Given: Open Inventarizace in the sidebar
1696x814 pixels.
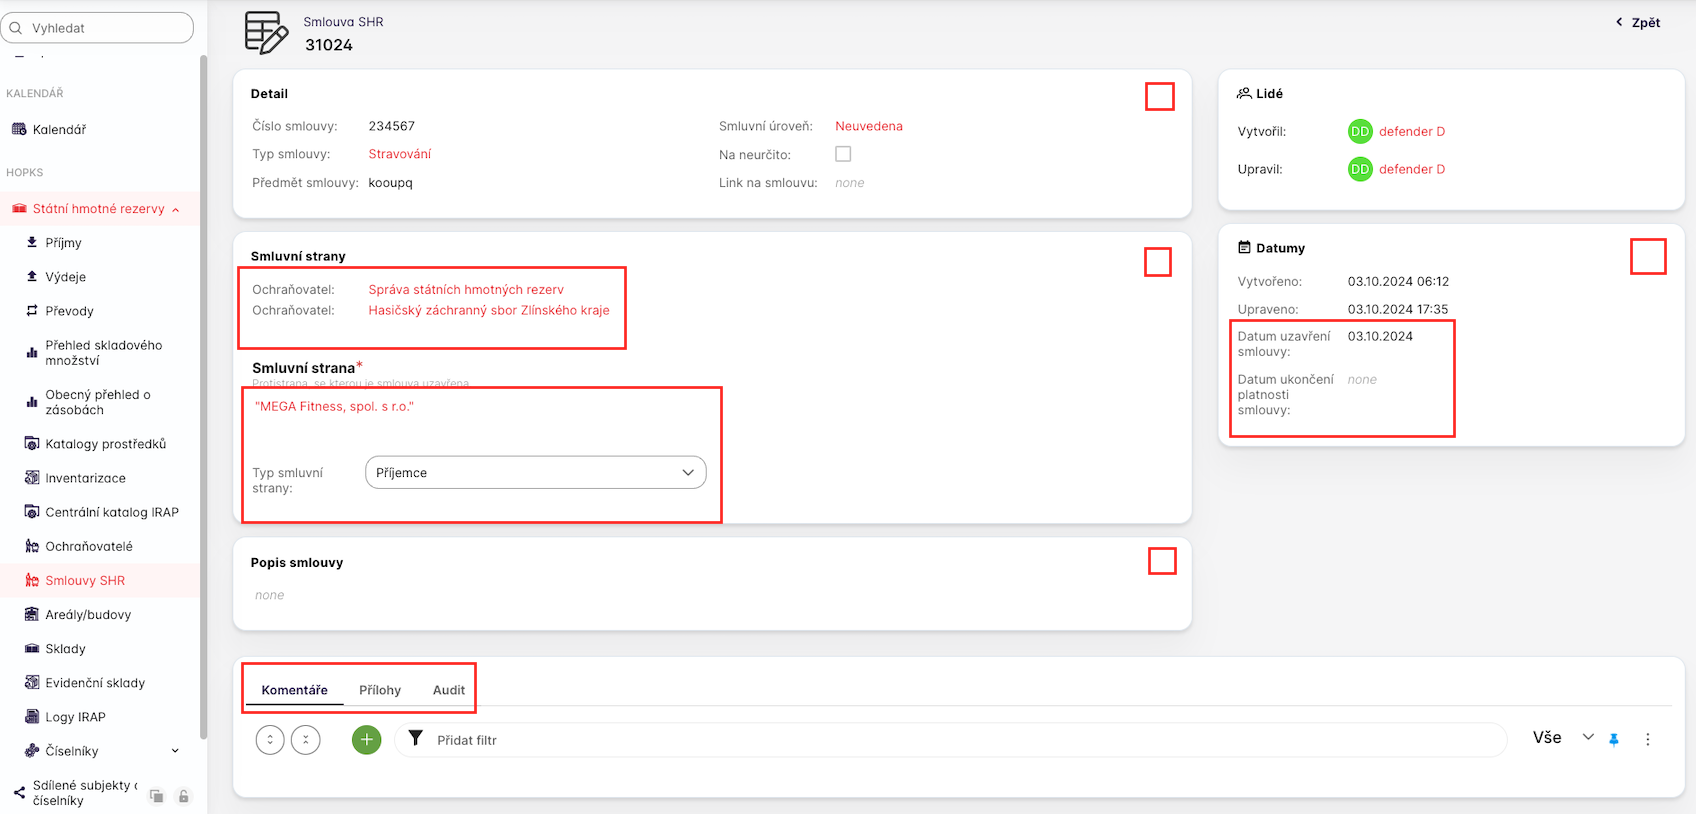Looking at the screenshot, I should click(x=85, y=478).
